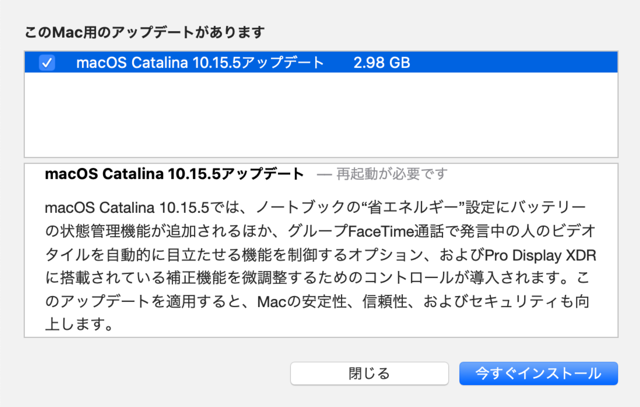This screenshot has width=640, height=407.
Task: Click the empty area of the update list
Action: click(321, 114)
